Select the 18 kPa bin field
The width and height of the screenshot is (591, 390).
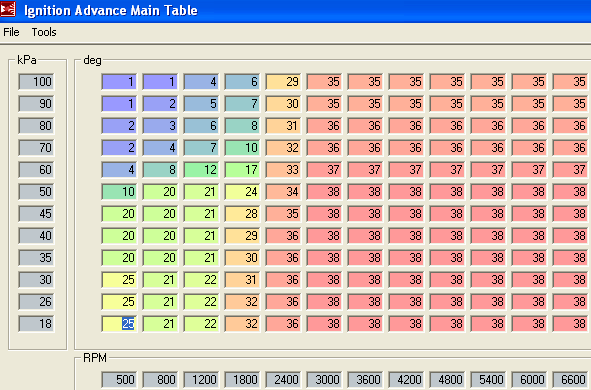(36, 324)
